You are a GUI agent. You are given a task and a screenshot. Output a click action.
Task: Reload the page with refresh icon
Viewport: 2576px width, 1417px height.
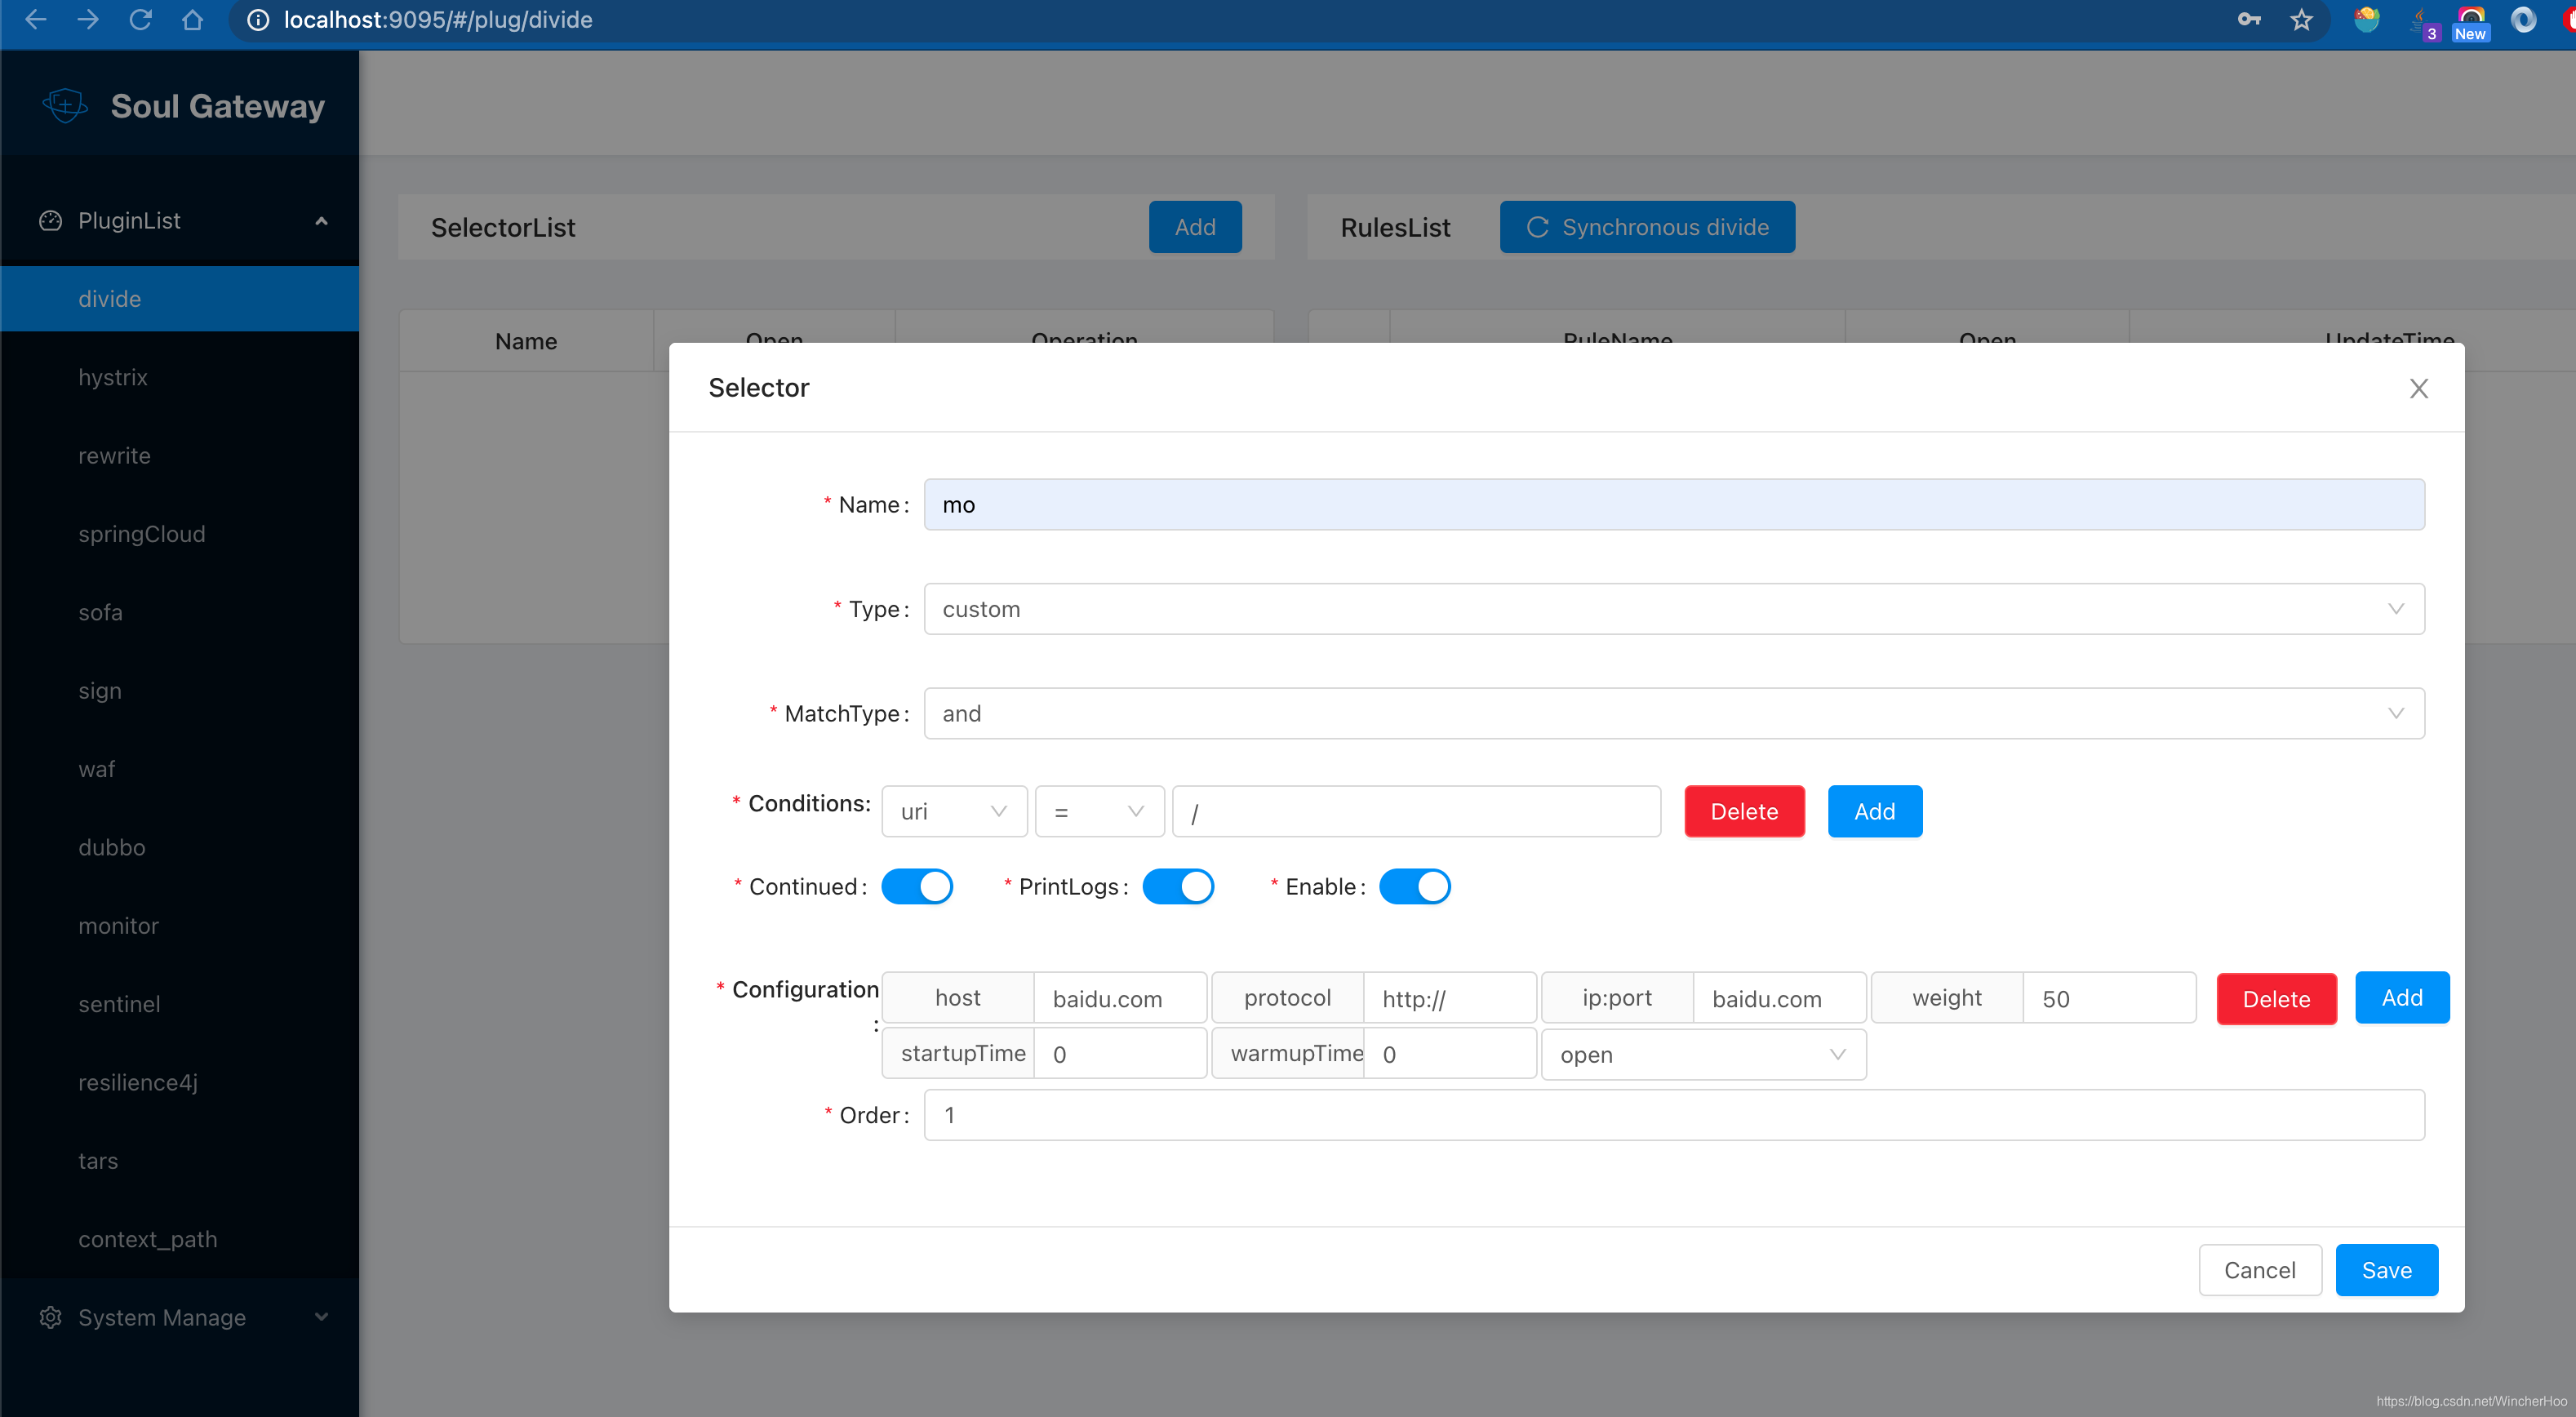(140, 19)
